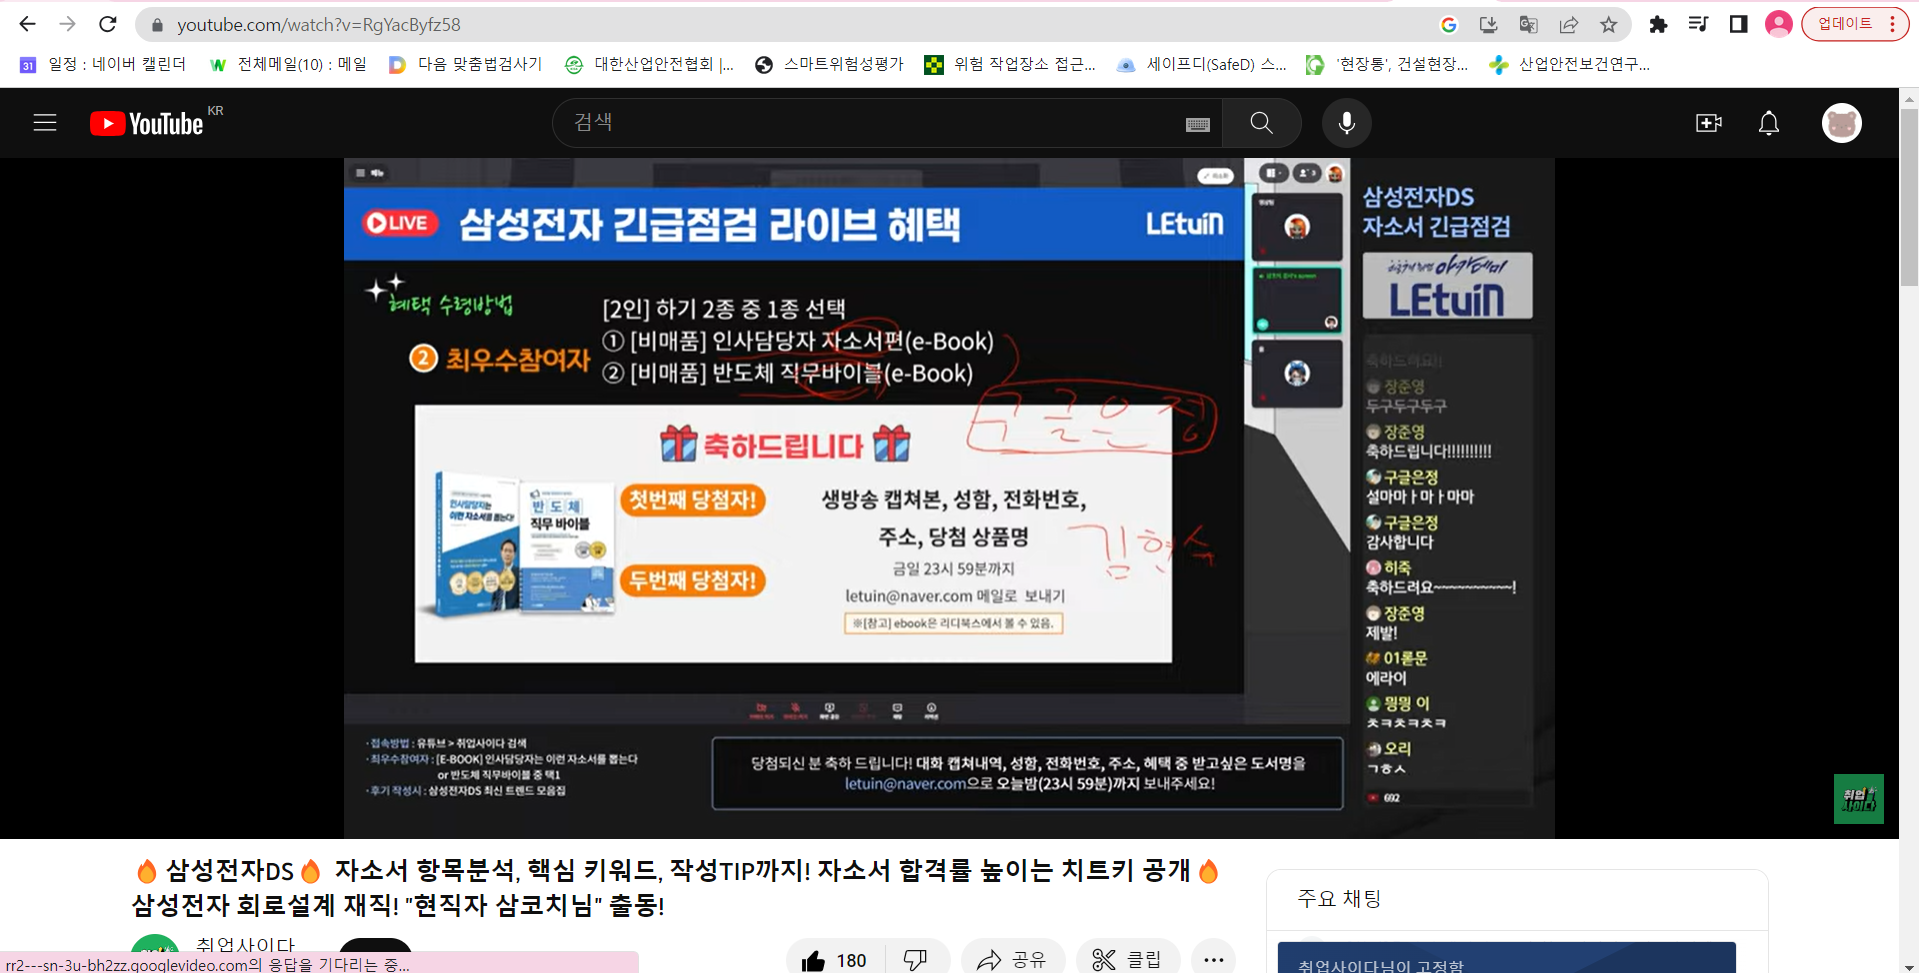
Task: Open the 일정 : 네이버 캘린더 bookmark
Action: pos(103,64)
